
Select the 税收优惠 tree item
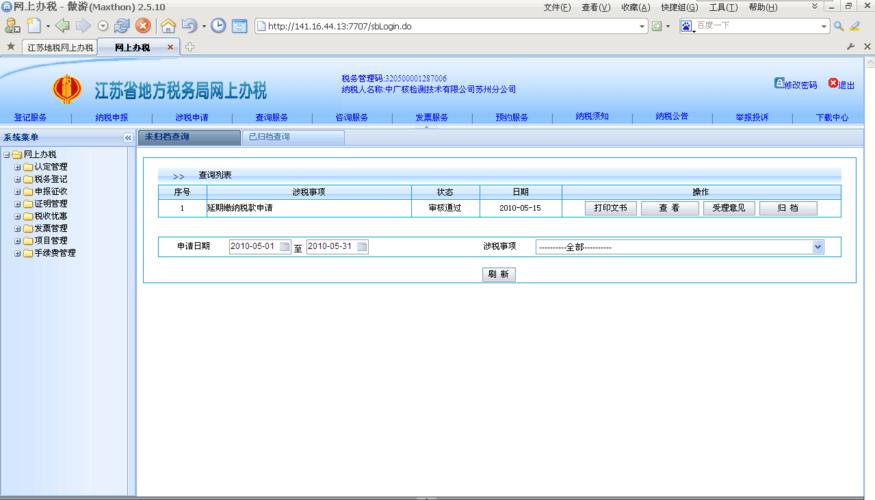[x=51, y=216]
